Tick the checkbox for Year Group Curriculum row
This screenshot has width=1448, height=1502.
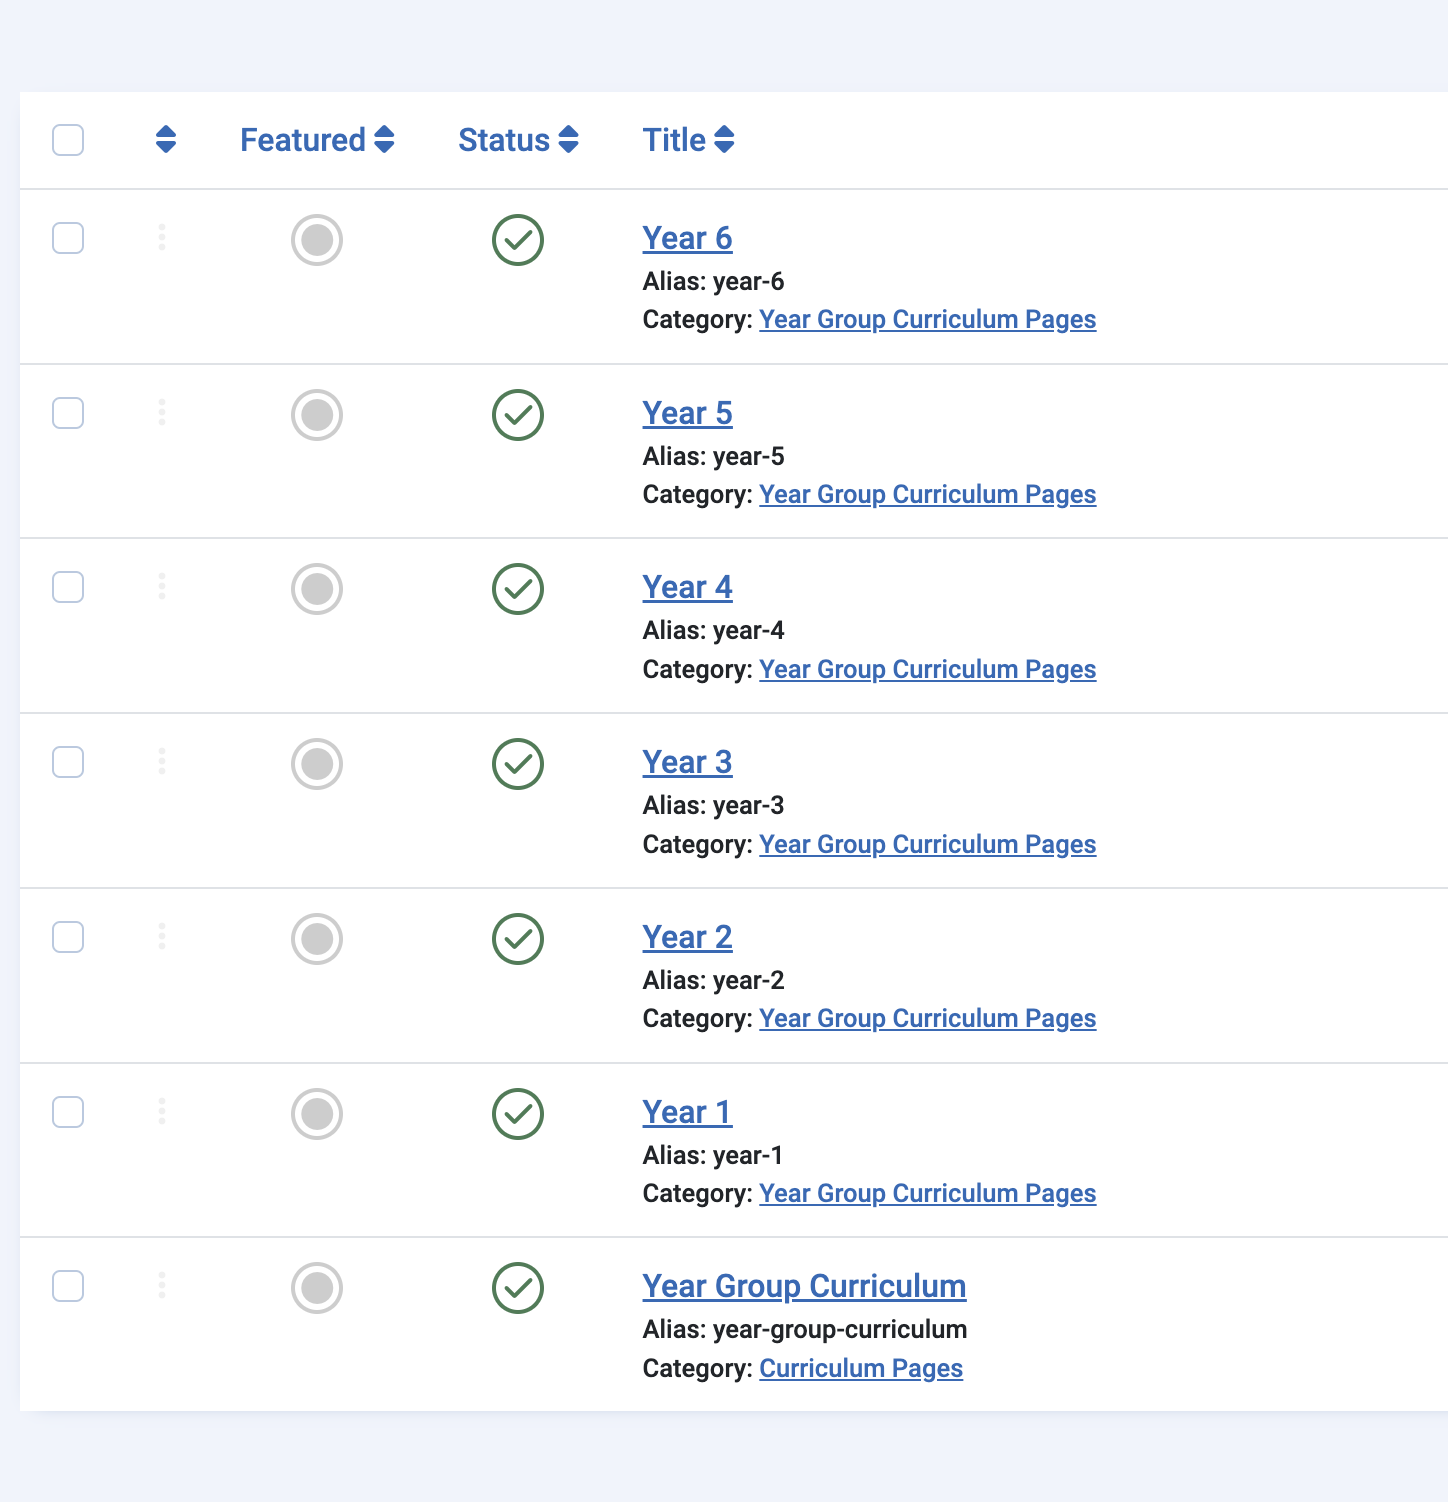68,1286
